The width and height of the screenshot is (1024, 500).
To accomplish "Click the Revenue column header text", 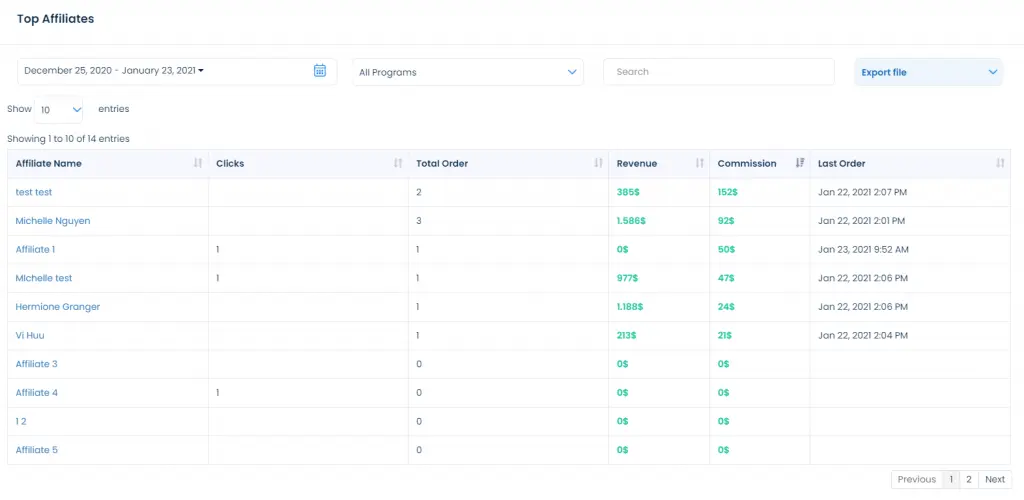I will (637, 164).
